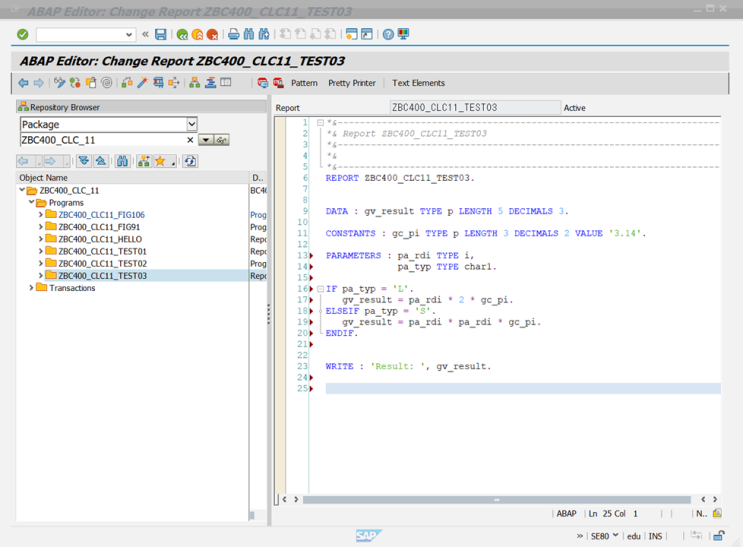Viewport: 743px width, 547px height.
Task: Click the Direct Processing test icon
Action: (x=158, y=83)
